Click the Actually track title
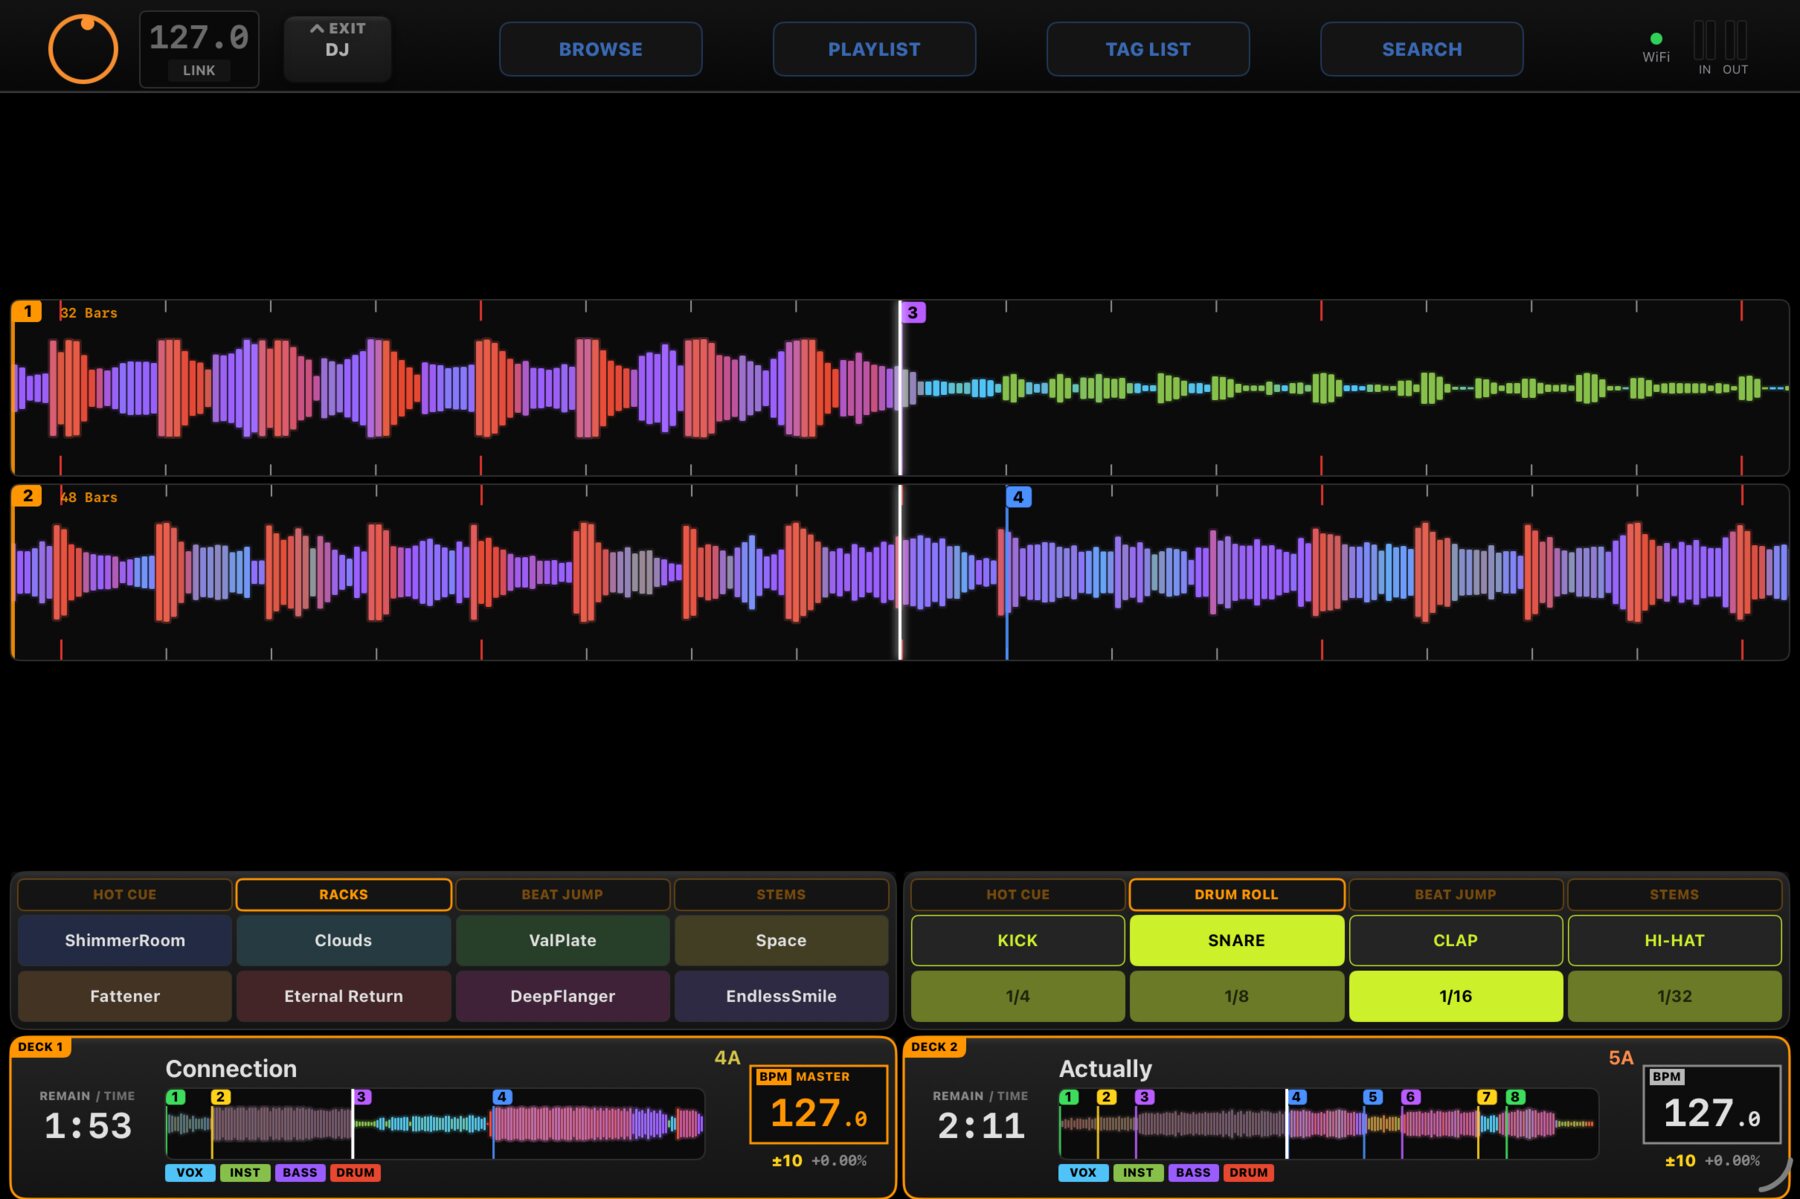Screen dimensions: 1800x1199 pos(1105,1068)
